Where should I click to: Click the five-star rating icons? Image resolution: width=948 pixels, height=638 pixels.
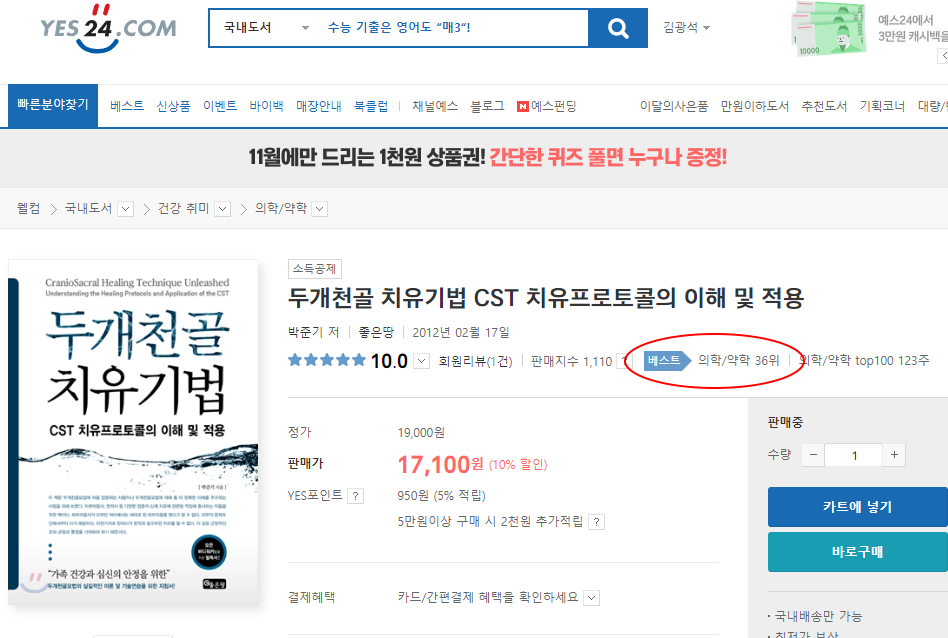tap(327, 361)
